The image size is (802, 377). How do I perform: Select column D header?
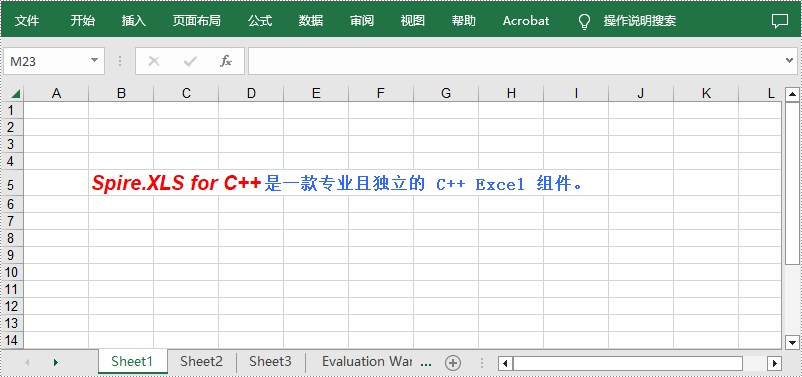tap(251, 93)
